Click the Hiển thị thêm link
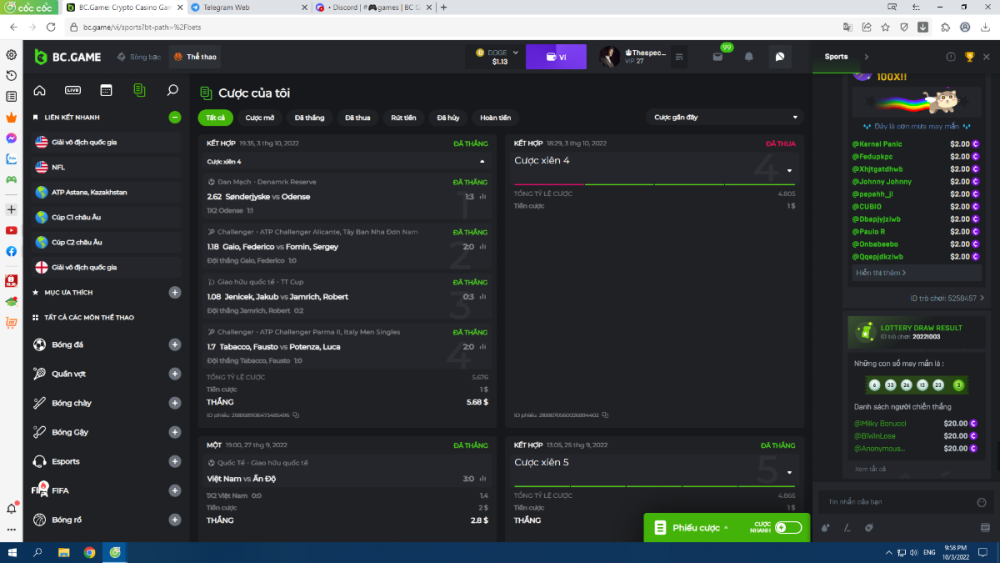This screenshot has width=1000, height=563. (880, 272)
